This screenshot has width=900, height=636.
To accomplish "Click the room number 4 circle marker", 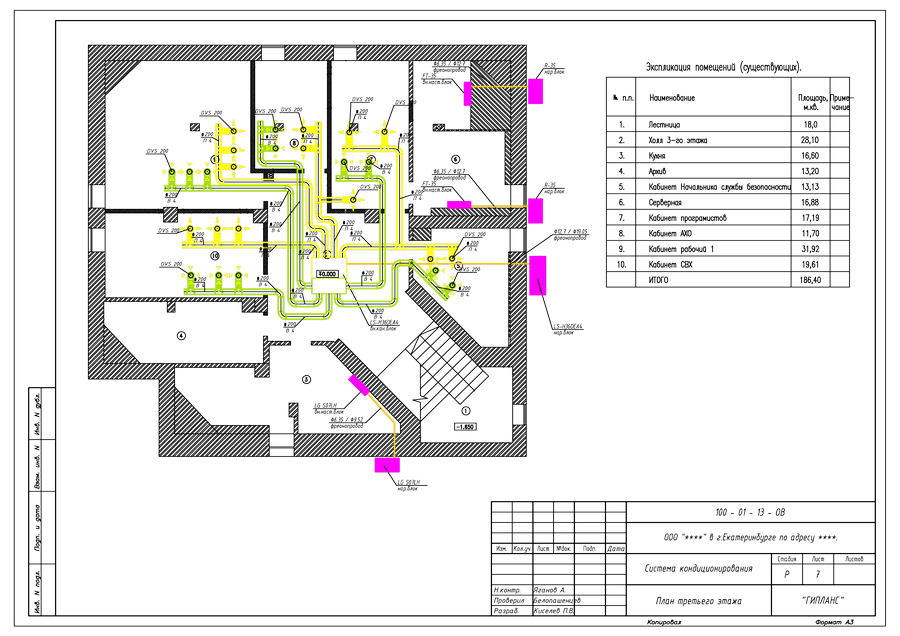I will point(181,334).
